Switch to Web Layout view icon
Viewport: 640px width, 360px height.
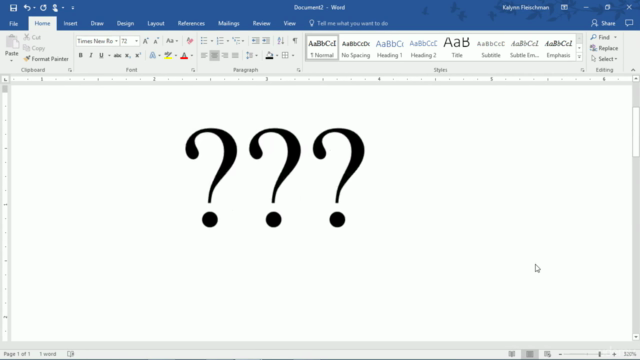pyautogui.click(x=547, y=354)
